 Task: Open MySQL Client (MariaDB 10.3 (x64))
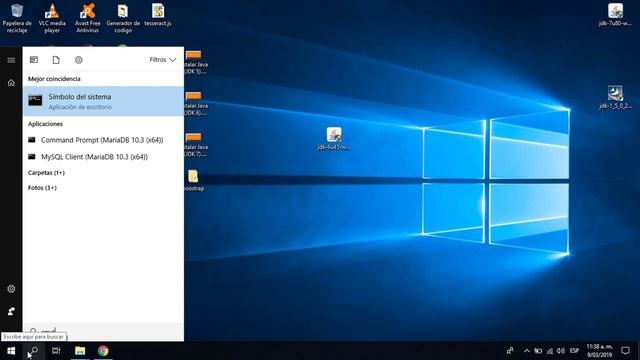tap(103, 157)
